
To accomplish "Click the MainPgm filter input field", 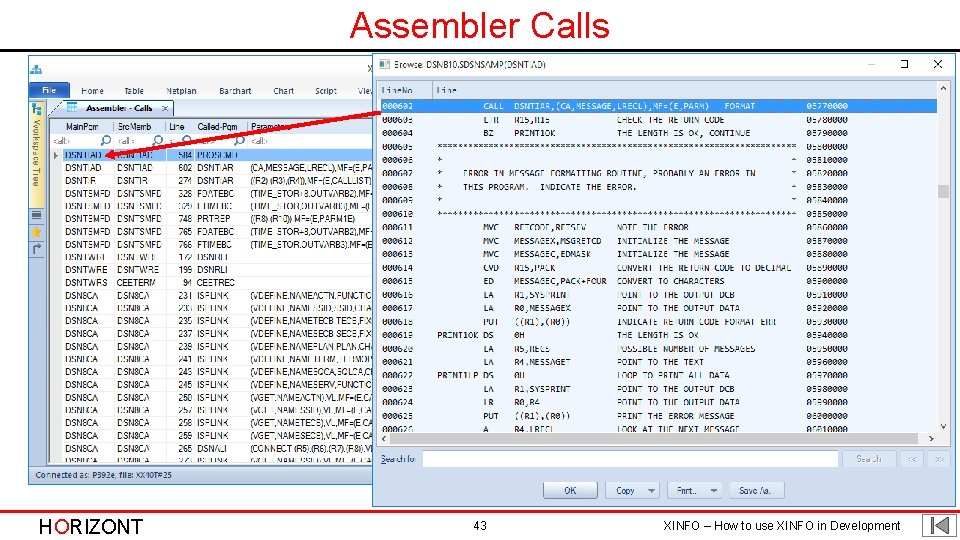I will click(77, 141).
